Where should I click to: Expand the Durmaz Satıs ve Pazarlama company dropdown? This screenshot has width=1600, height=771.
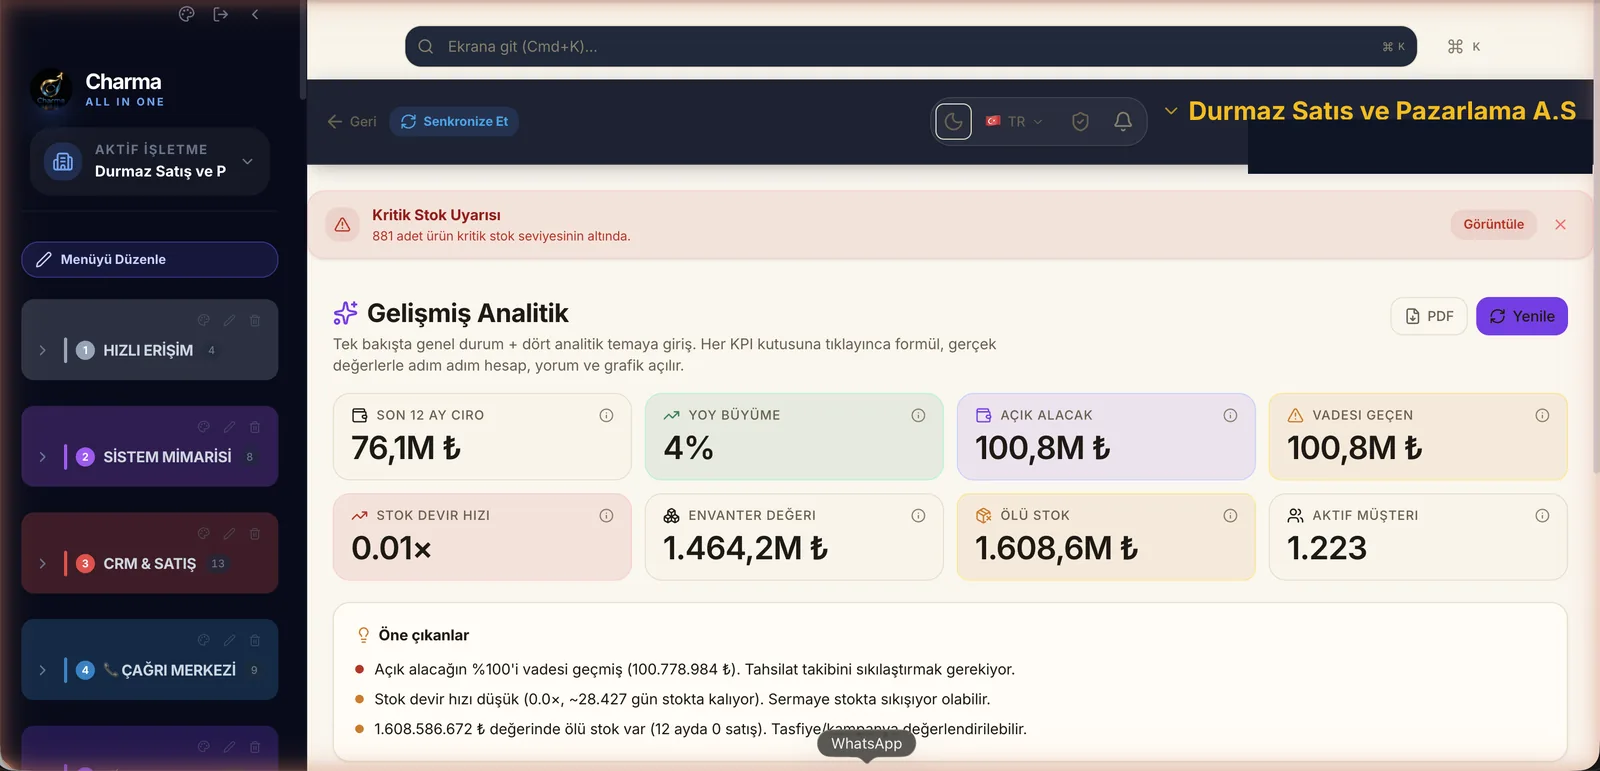tap(1370, 111)
